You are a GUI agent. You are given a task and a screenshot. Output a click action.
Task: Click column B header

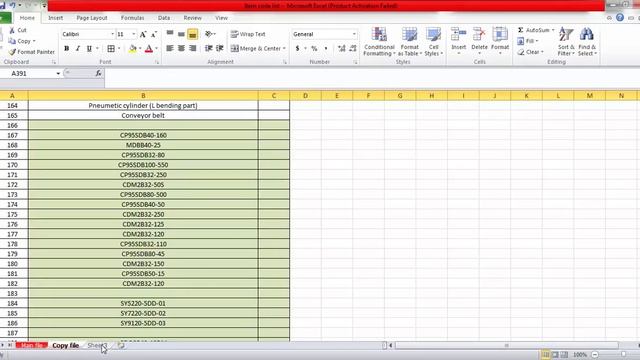143,96
